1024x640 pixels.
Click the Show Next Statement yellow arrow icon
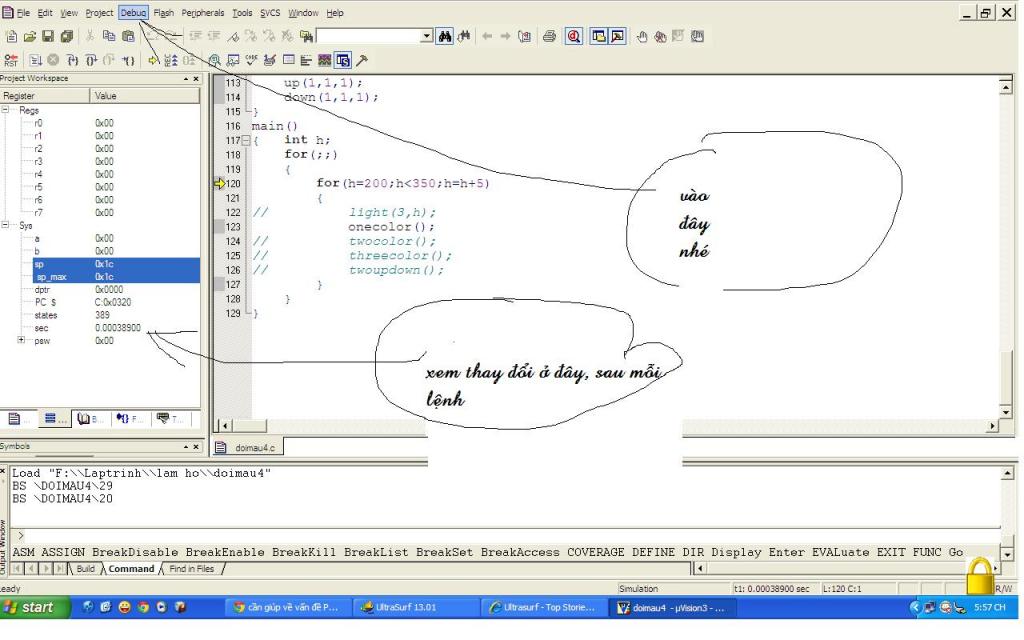point(155,59)
